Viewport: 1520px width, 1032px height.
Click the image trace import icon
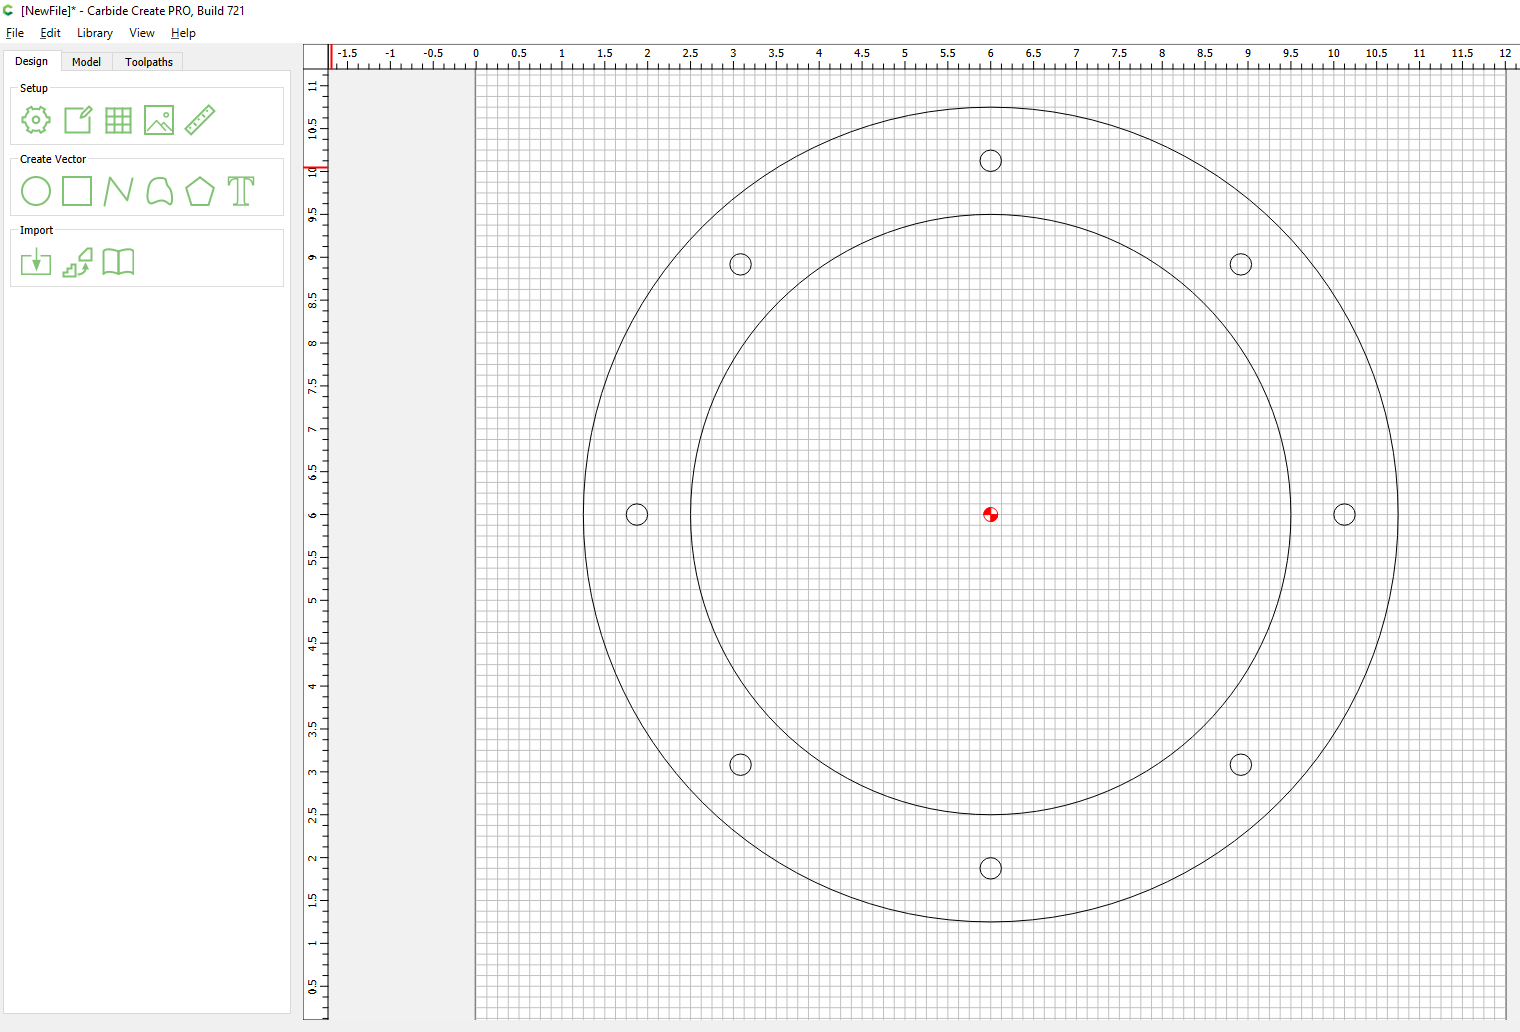pyautogui.click(x=77, y=262)
